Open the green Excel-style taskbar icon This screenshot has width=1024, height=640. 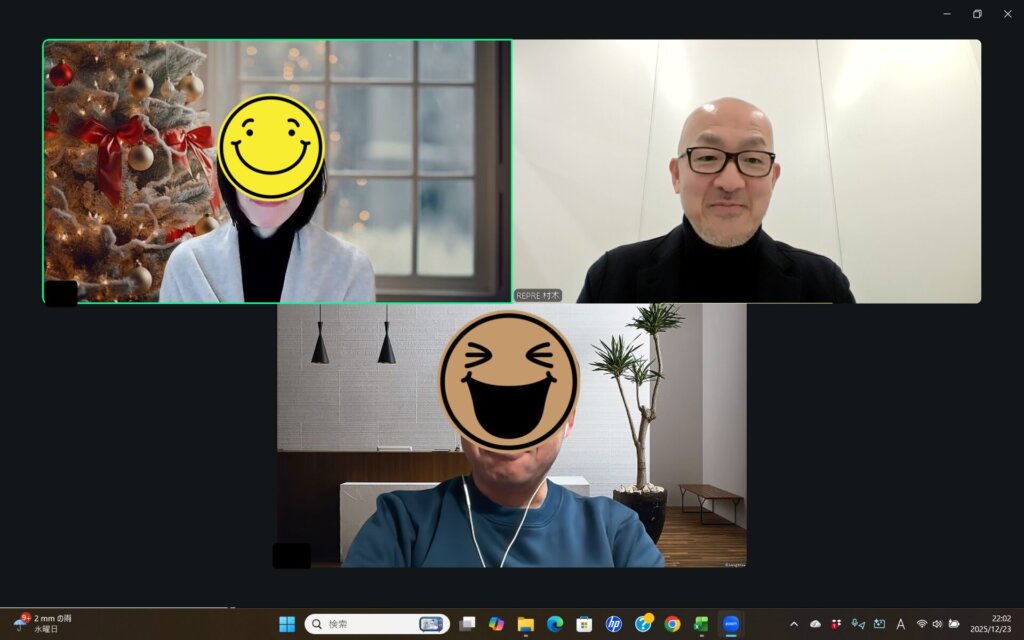(x=701, y=624)
